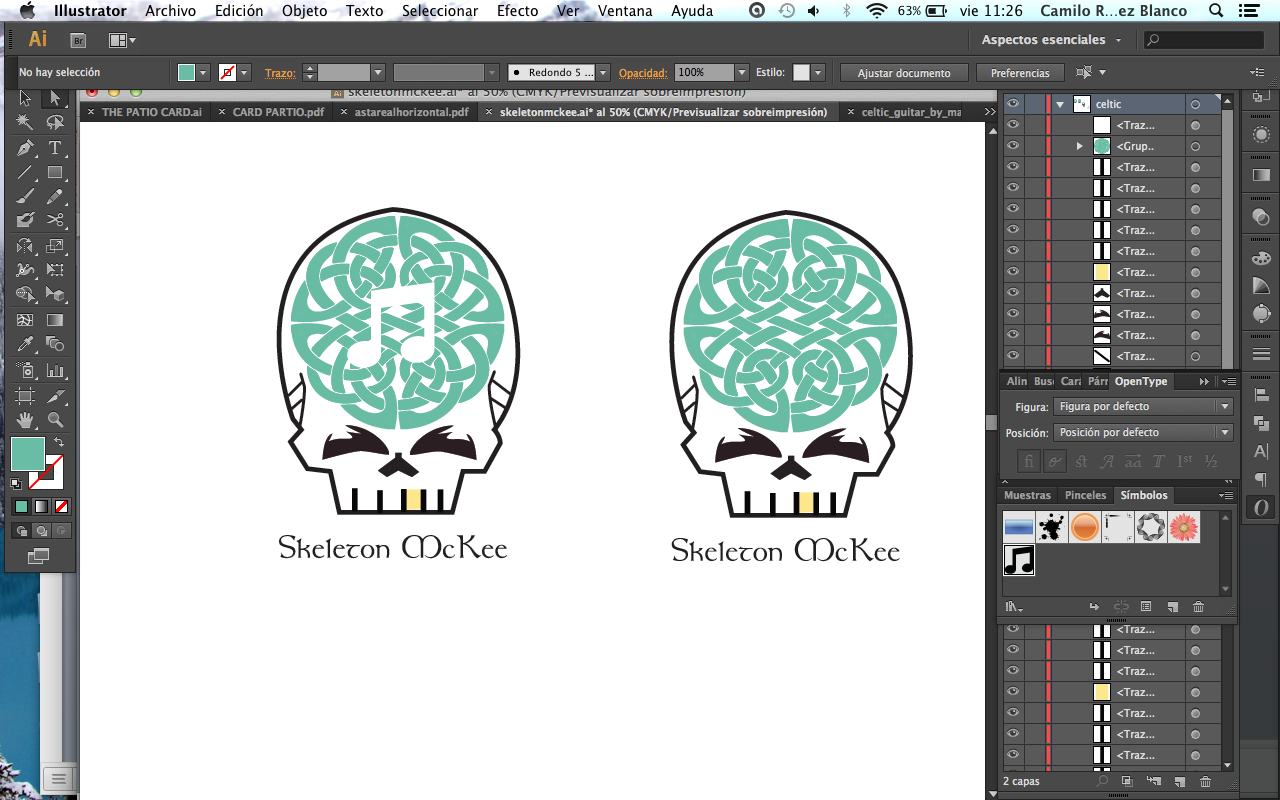Toggle visibility of the <Grup...> sublayer
Image resolution: width=1280 pixels, height=800 pixels.
(x=1013, y=146)
